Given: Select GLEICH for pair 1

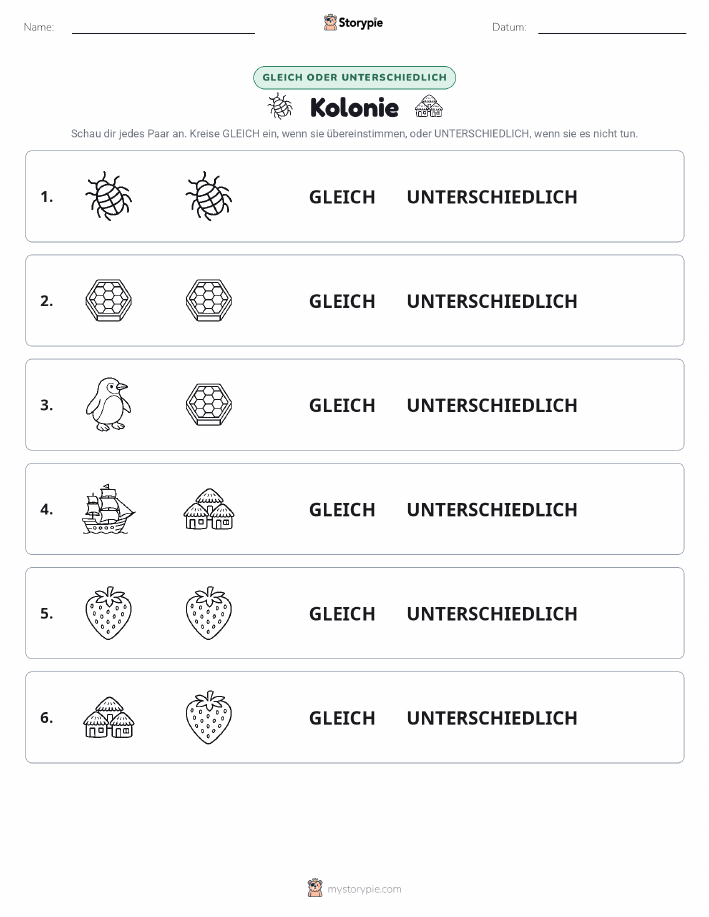Looking at the screenshot, I should pos(342,197).
